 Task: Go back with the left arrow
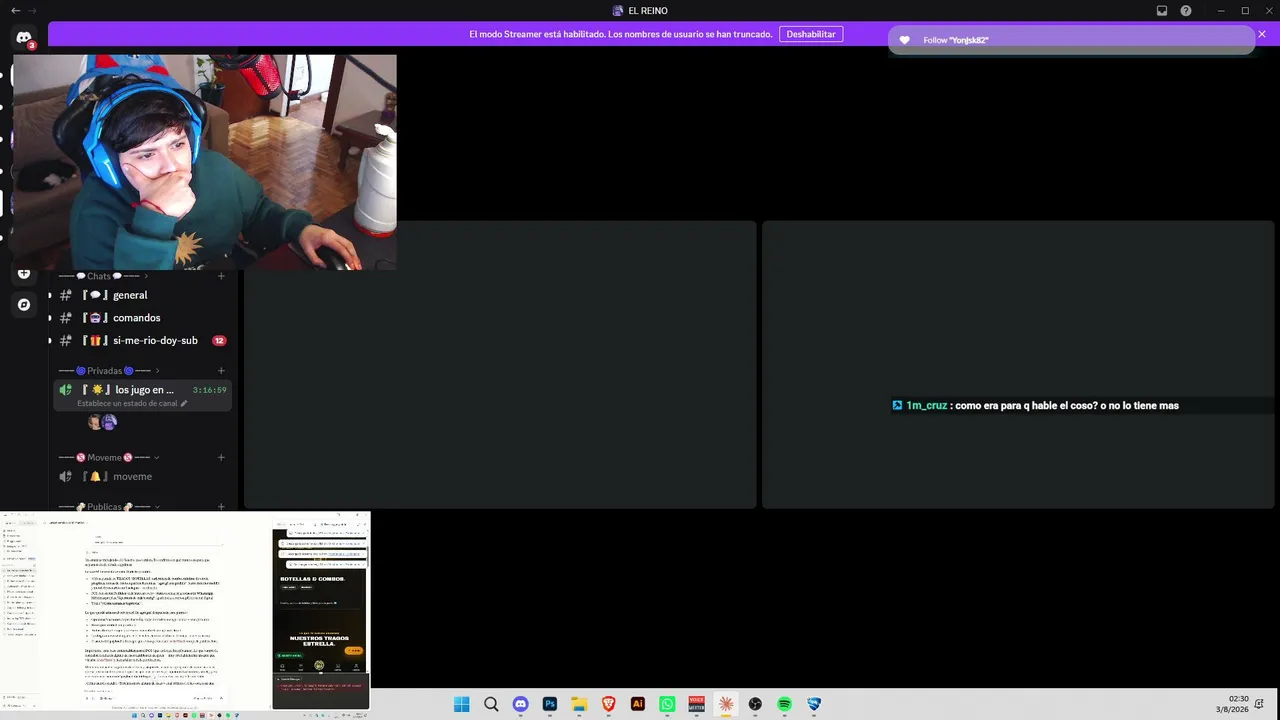click(x=15, y=10)
